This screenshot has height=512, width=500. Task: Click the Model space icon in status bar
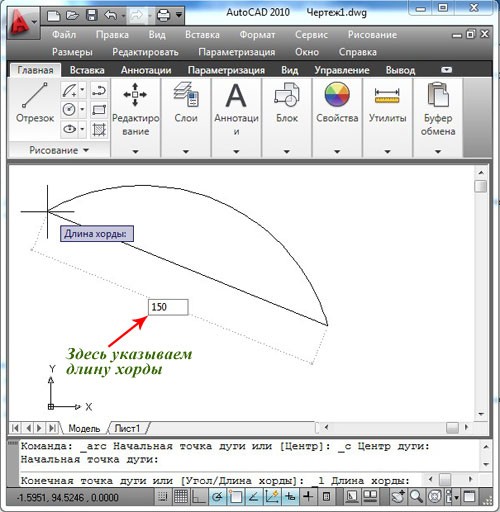coord(351,497)
